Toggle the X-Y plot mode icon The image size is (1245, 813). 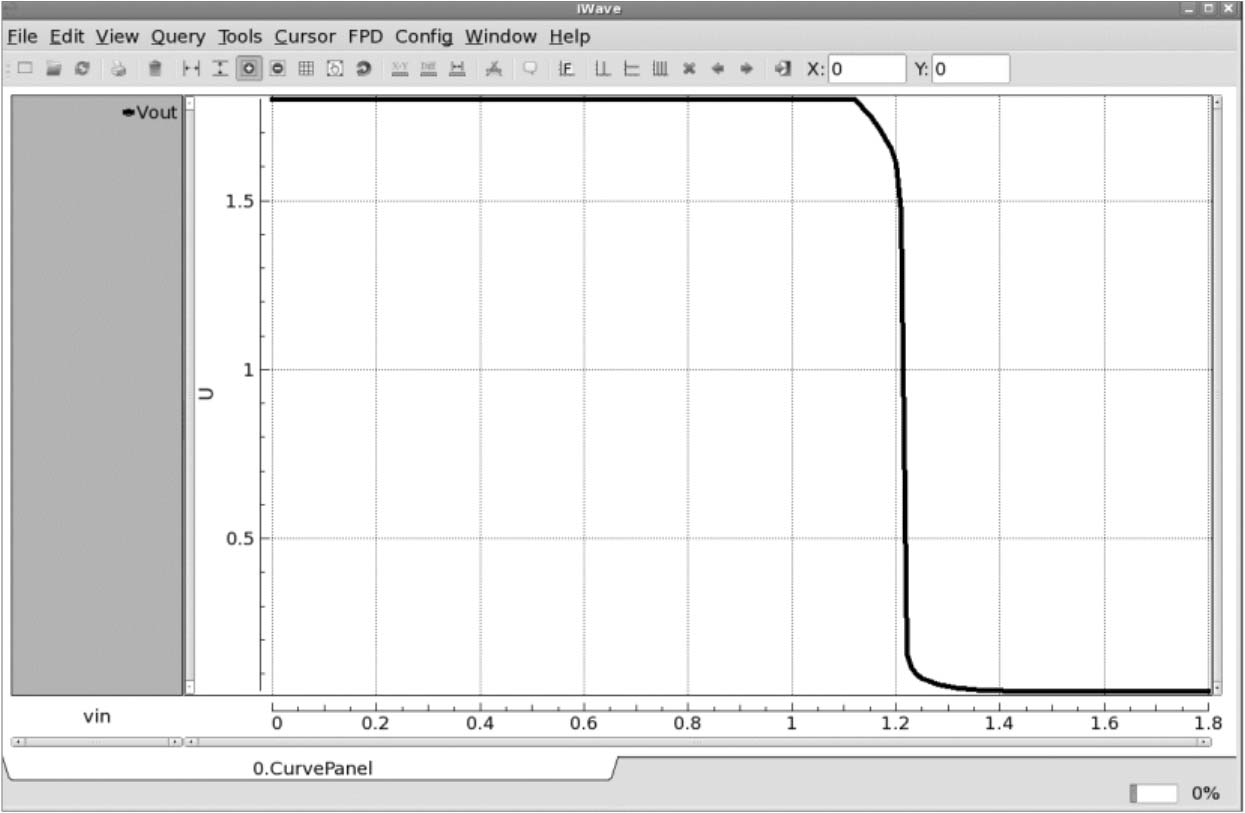point(400,69)
